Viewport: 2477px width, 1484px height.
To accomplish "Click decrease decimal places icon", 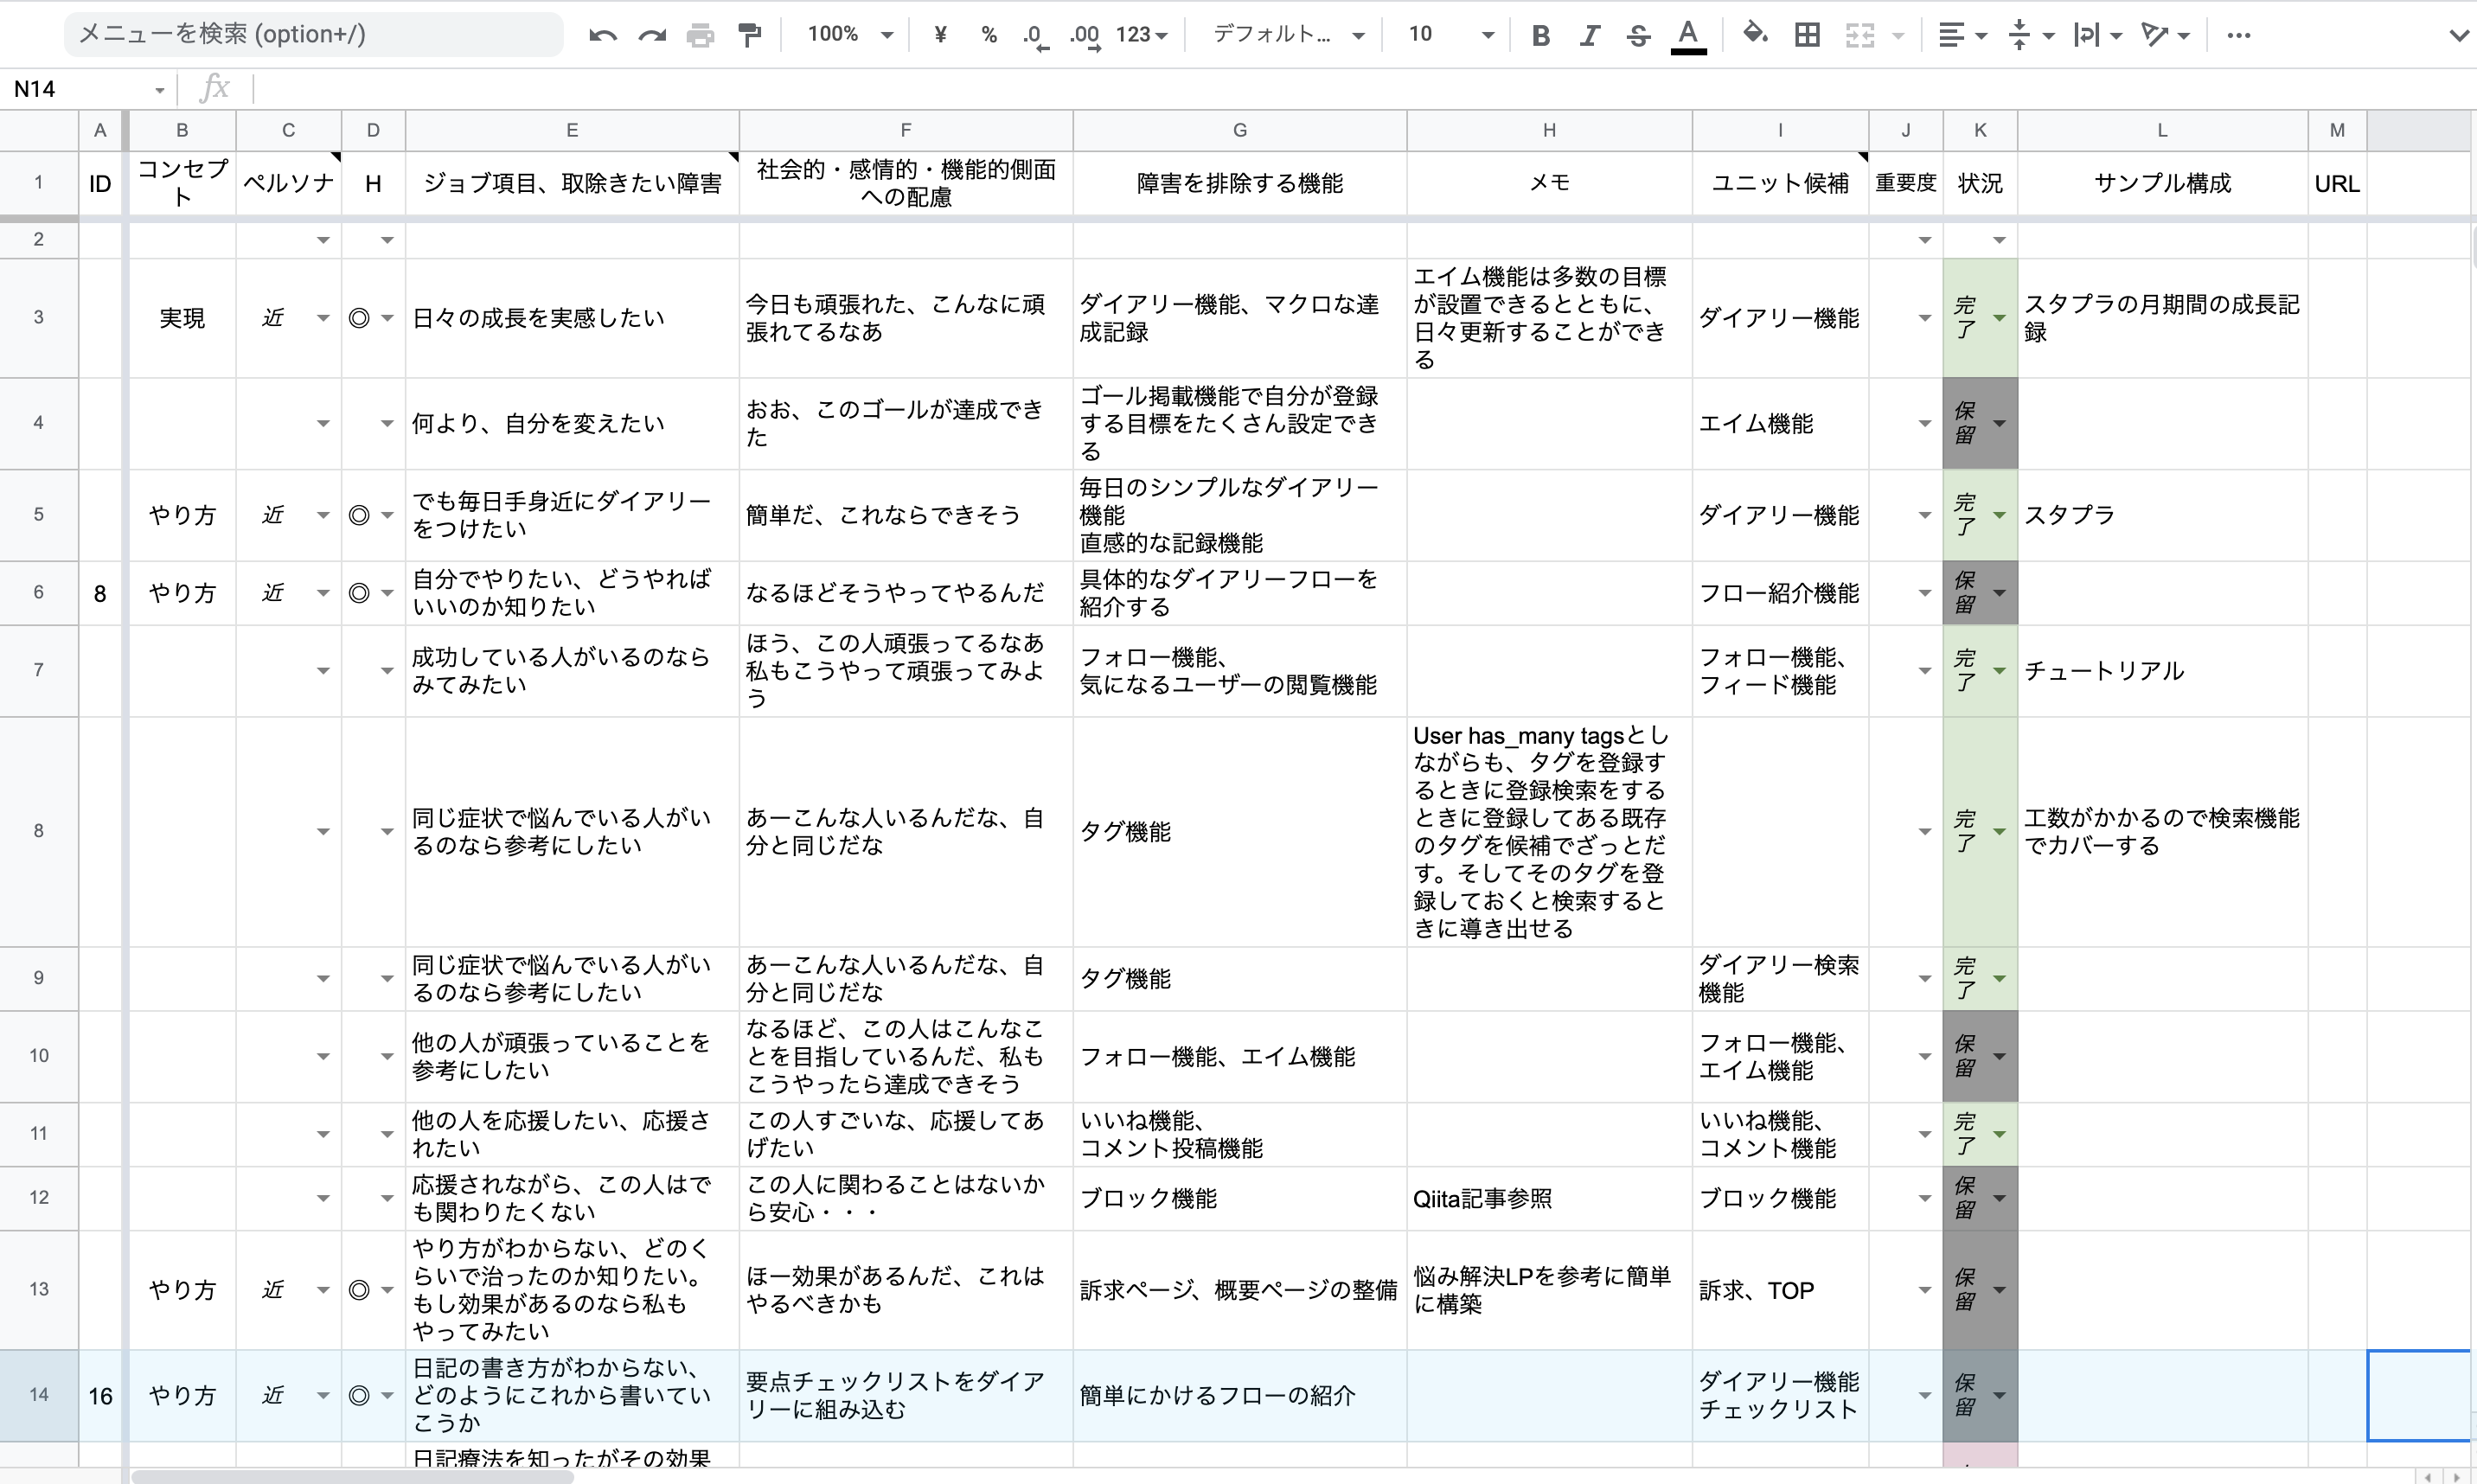I will pyautogui.click(x=1035, y=36).
